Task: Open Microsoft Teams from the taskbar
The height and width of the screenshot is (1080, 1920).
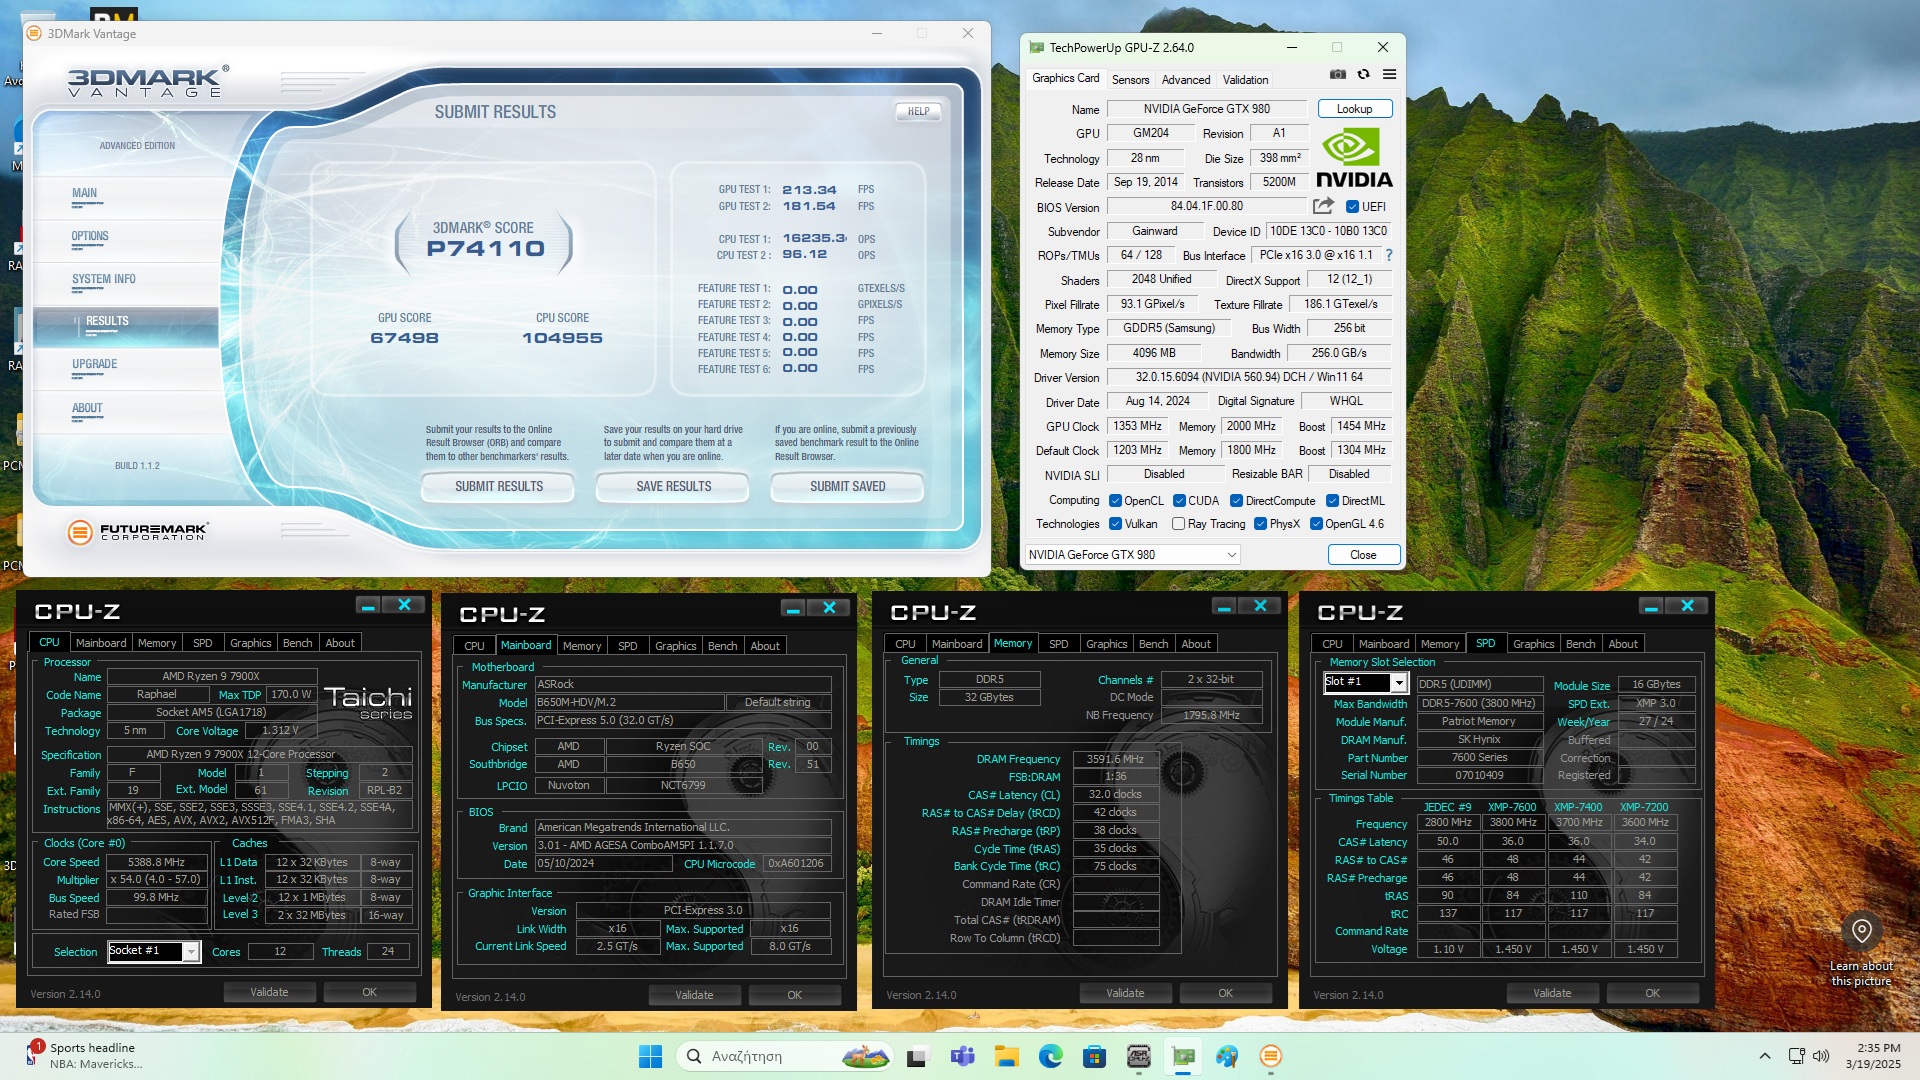Action: click(x=962, y=1056)
